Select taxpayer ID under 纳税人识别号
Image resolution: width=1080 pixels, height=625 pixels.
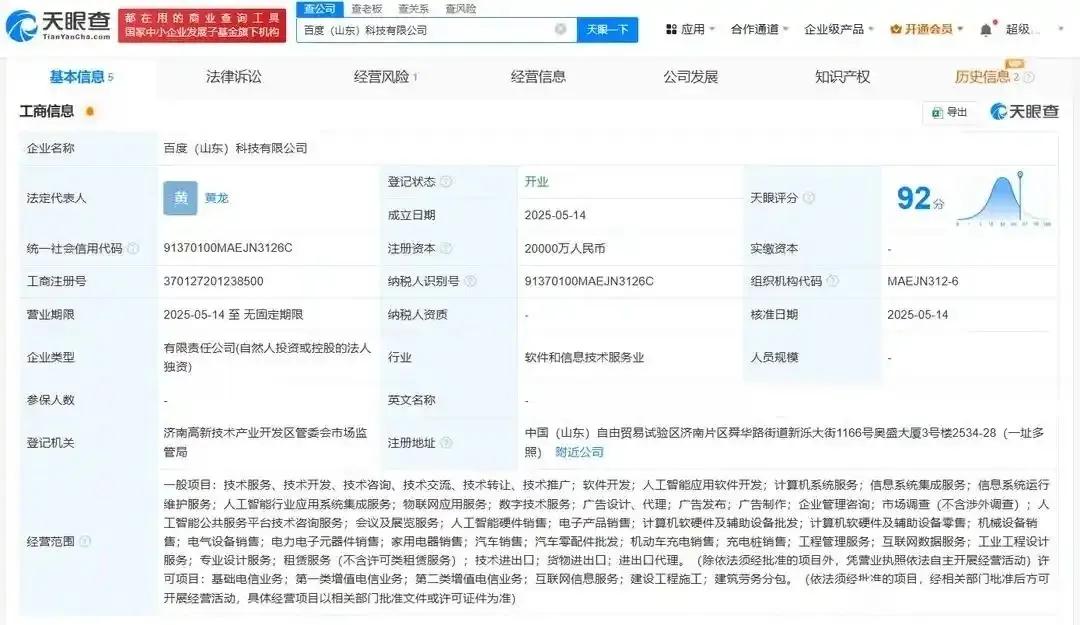pyautogui.click(x=589, y=281)
